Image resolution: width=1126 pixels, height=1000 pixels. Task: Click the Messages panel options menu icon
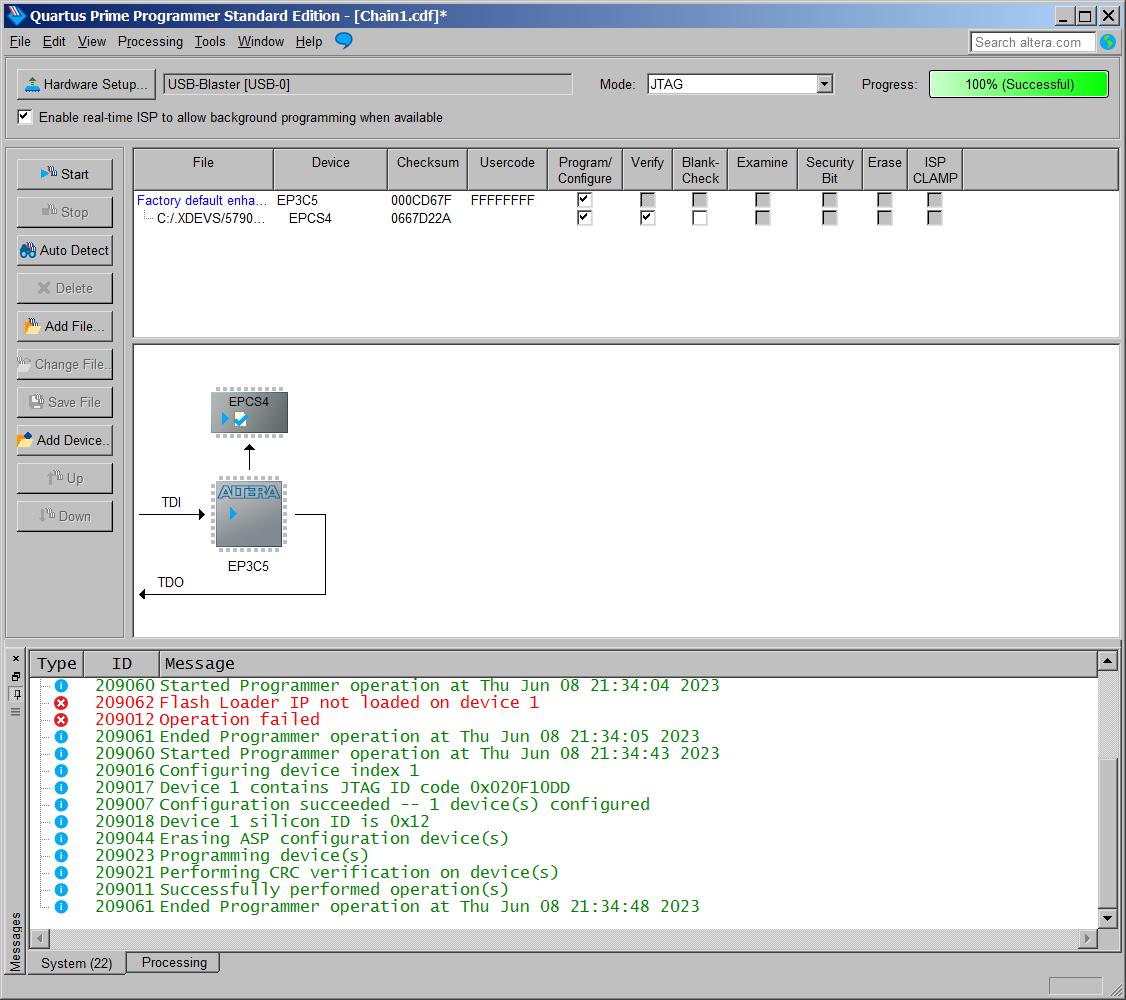[x=16, y=712]
